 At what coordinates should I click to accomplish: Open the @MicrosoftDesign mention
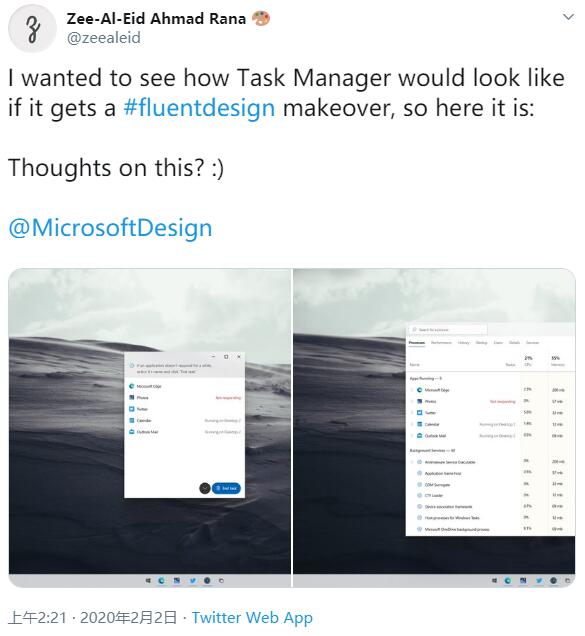[x=110, y=228]
